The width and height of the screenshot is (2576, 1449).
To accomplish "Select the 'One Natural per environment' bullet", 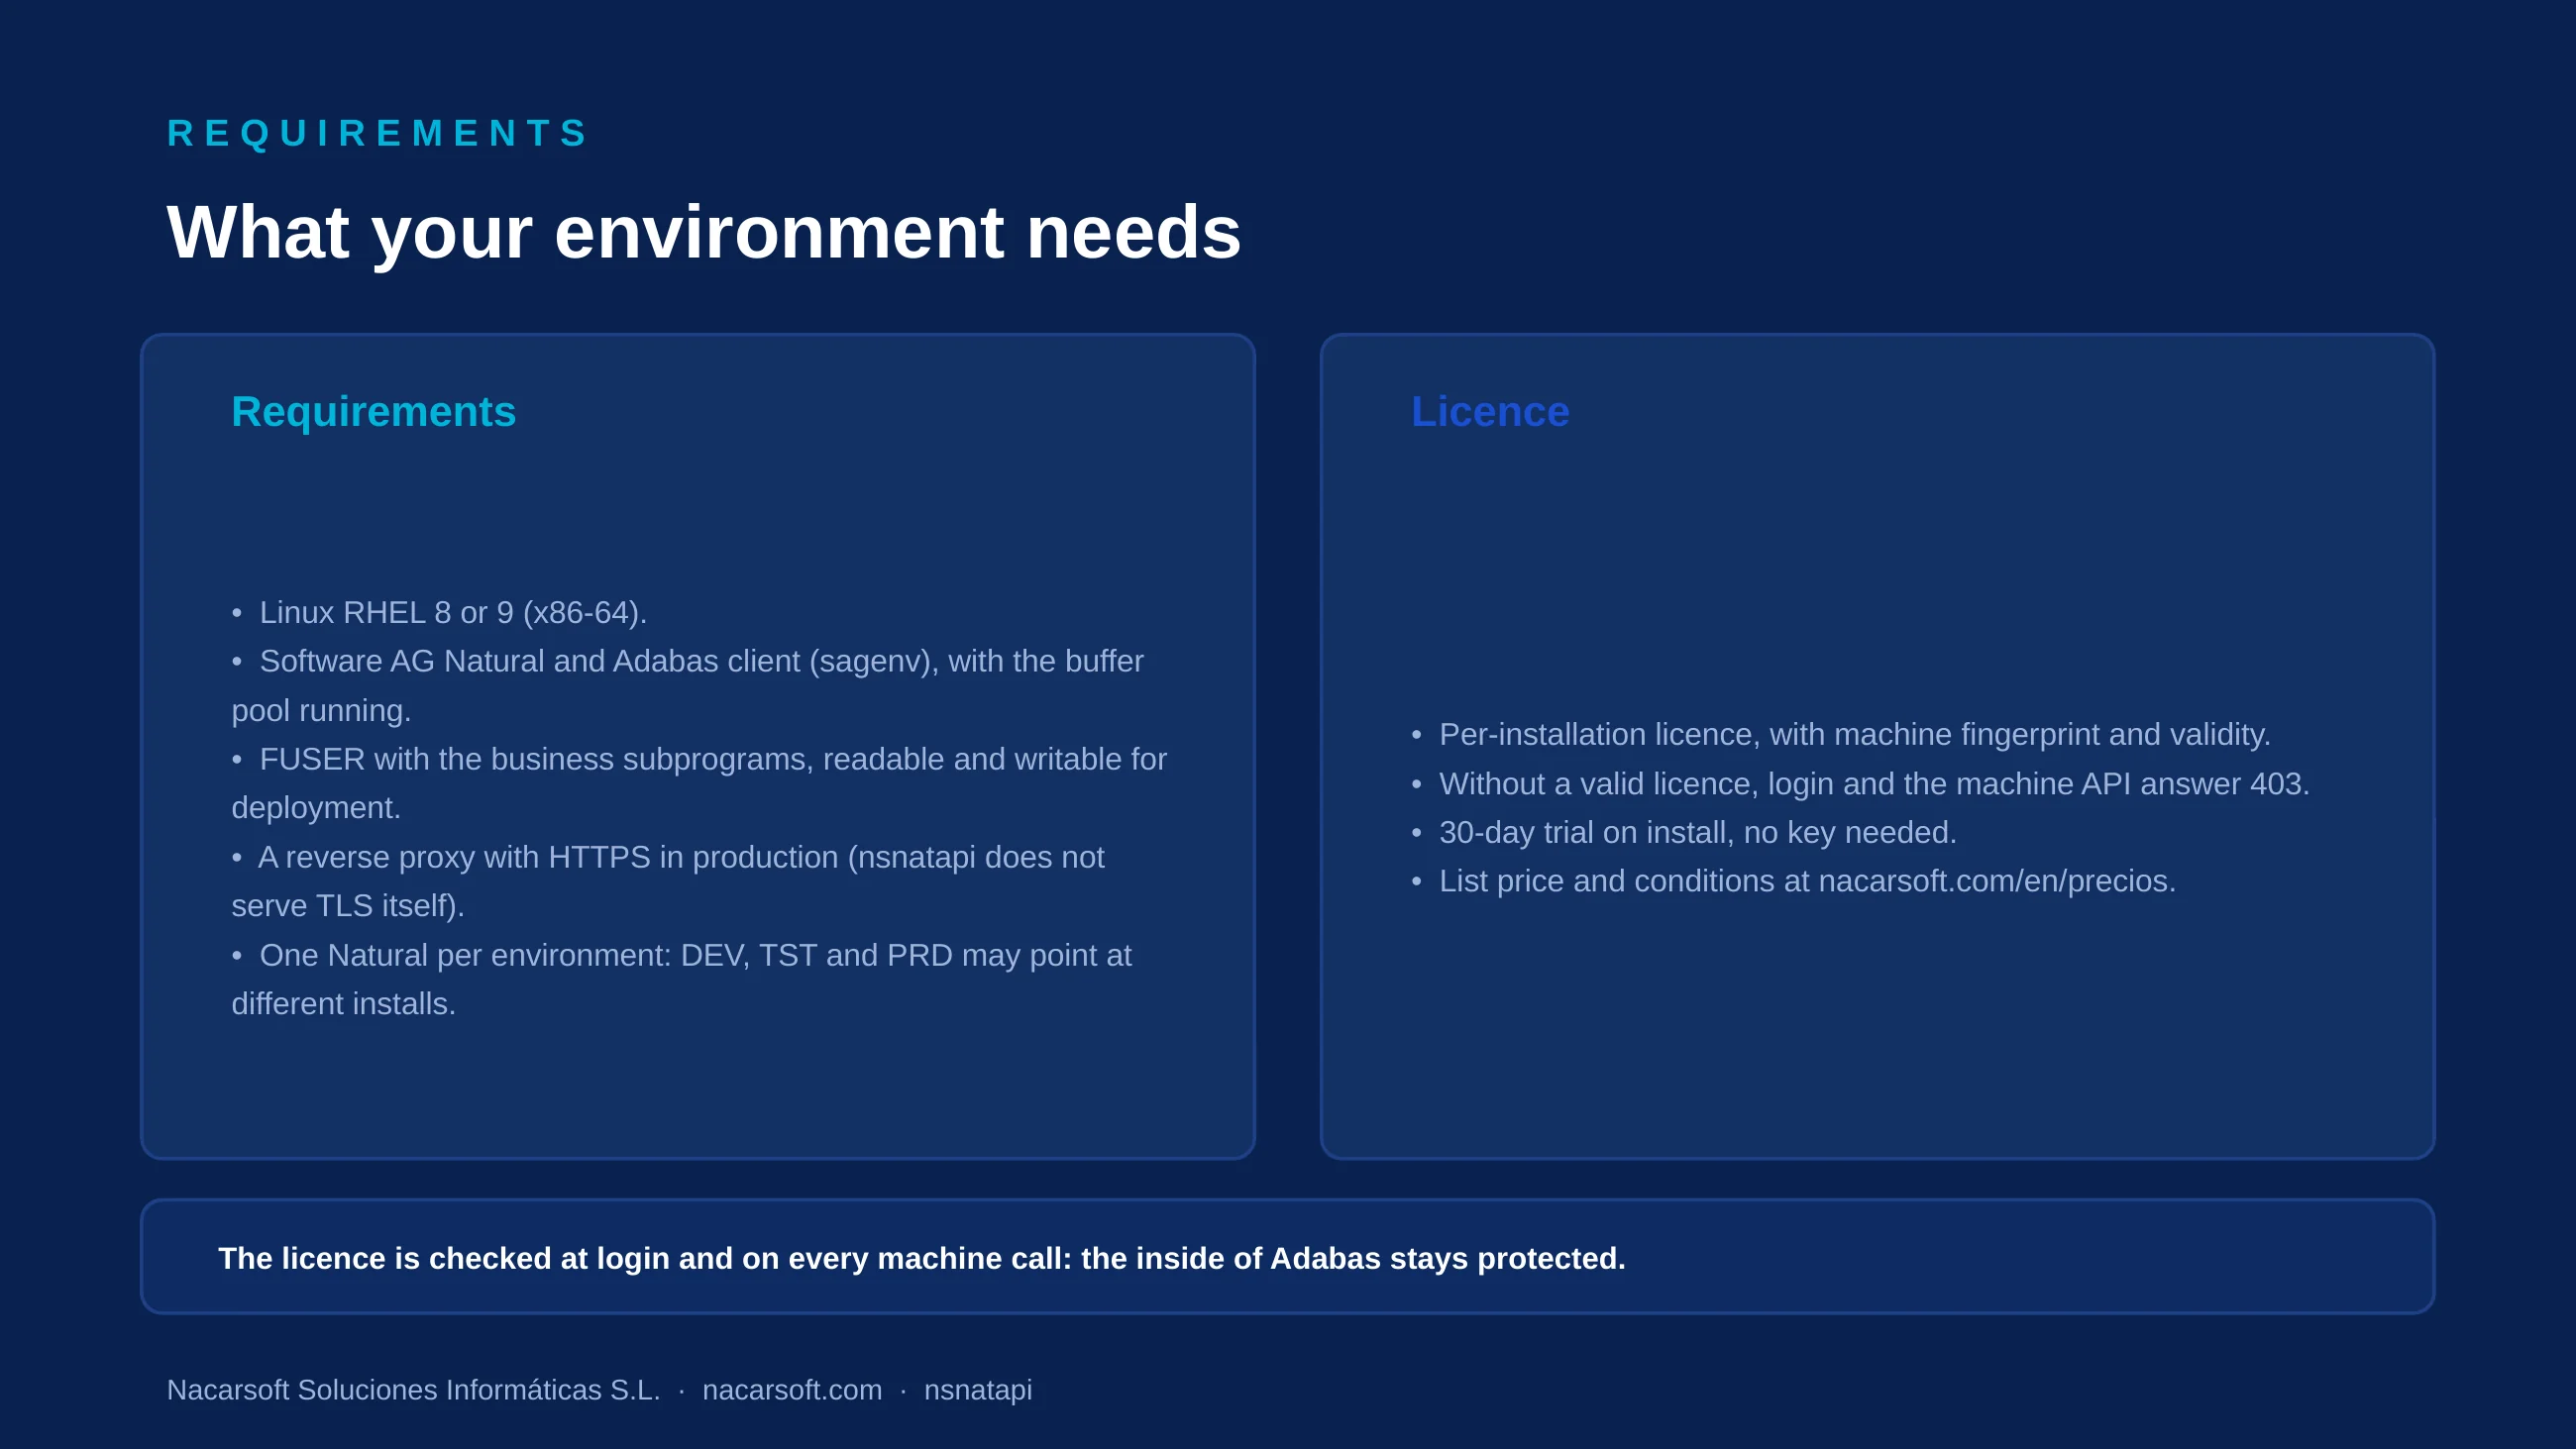I will (x=682, y=979).
